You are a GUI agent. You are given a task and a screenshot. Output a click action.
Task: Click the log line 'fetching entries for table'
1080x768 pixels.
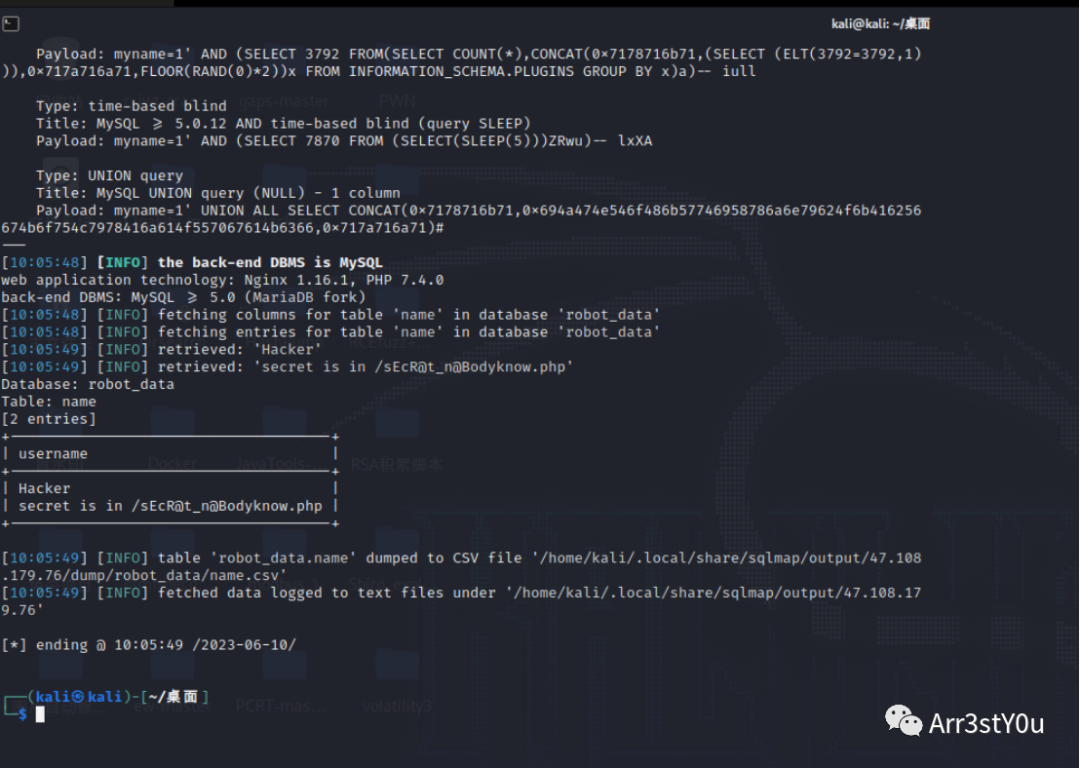coord(331,332)
